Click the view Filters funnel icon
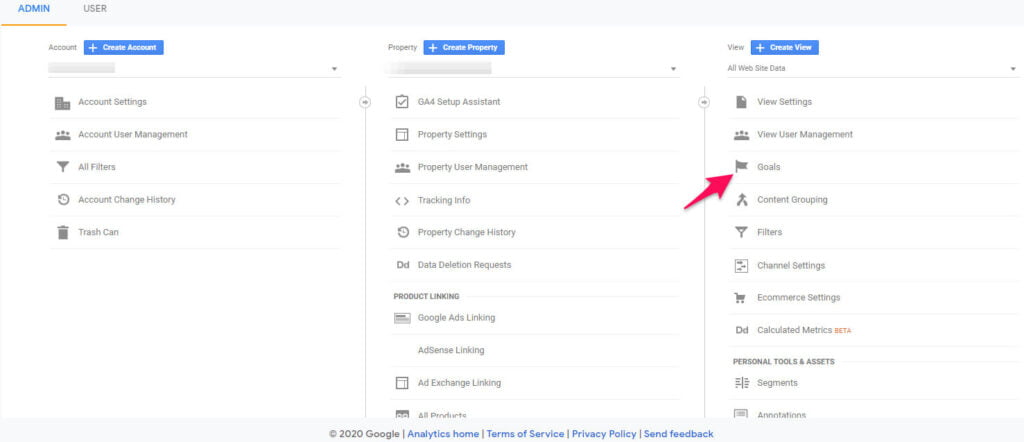 (x=741, y=232)
